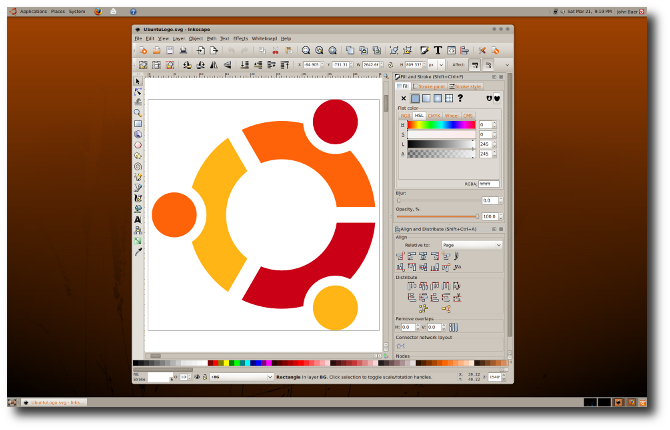Open the 'Relative to' Page dropdown
The image size is (670, 430).
[472, 245]
